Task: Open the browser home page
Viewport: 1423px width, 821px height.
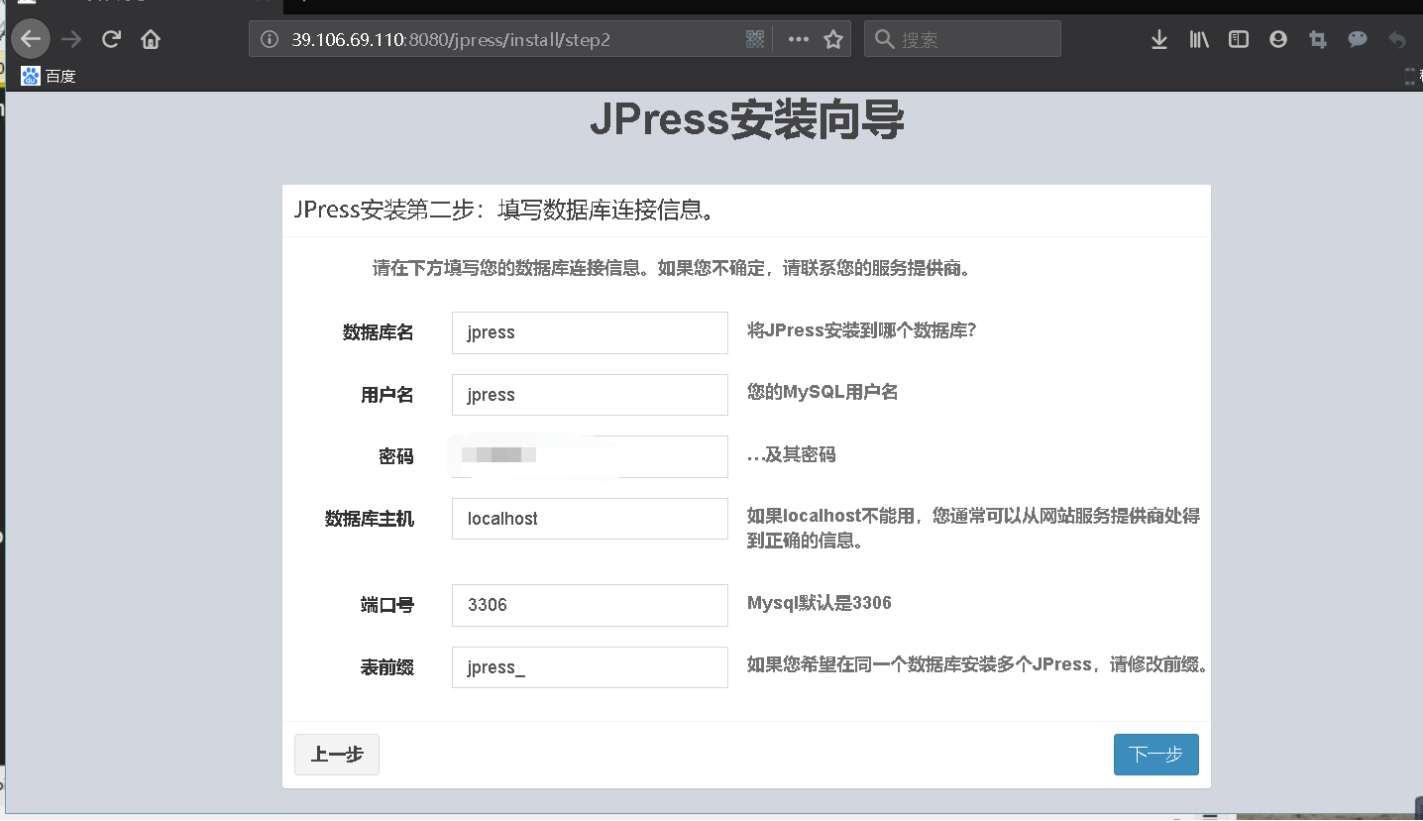Action: coord(151,40)
